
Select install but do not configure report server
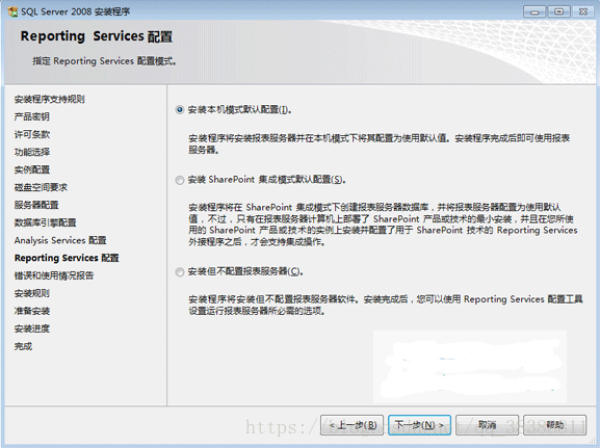(x=179, y=272)
